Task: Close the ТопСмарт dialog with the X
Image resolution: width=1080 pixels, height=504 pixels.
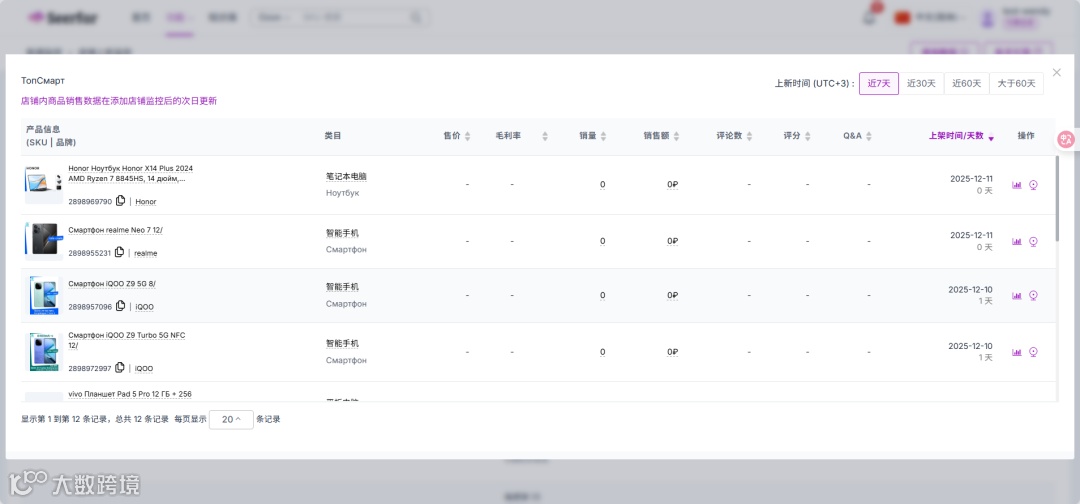Action: tap(1057, 72)
